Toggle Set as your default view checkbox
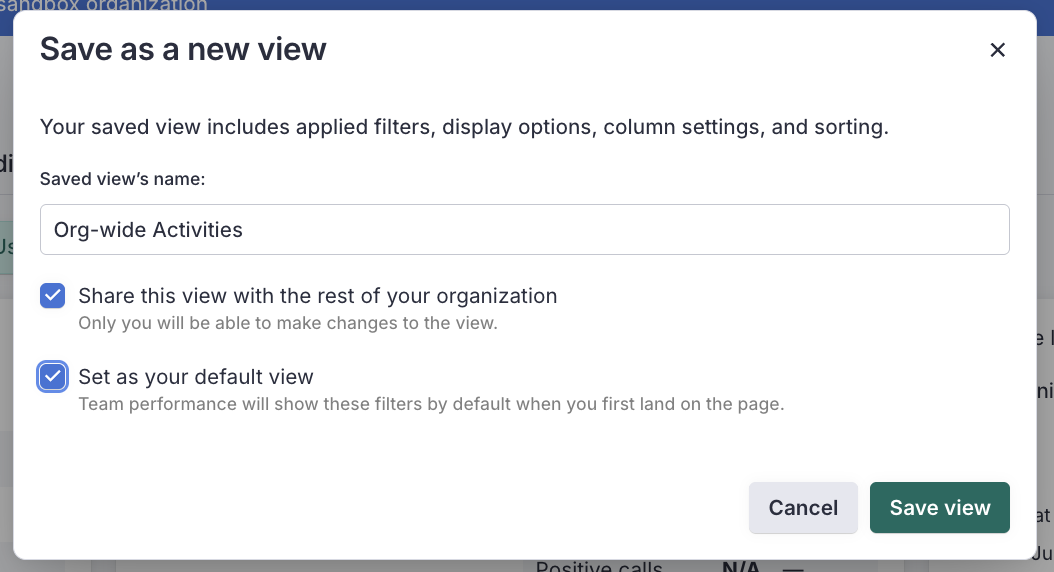The height and width of the screenshot is (572, 1054). [52, 376]
